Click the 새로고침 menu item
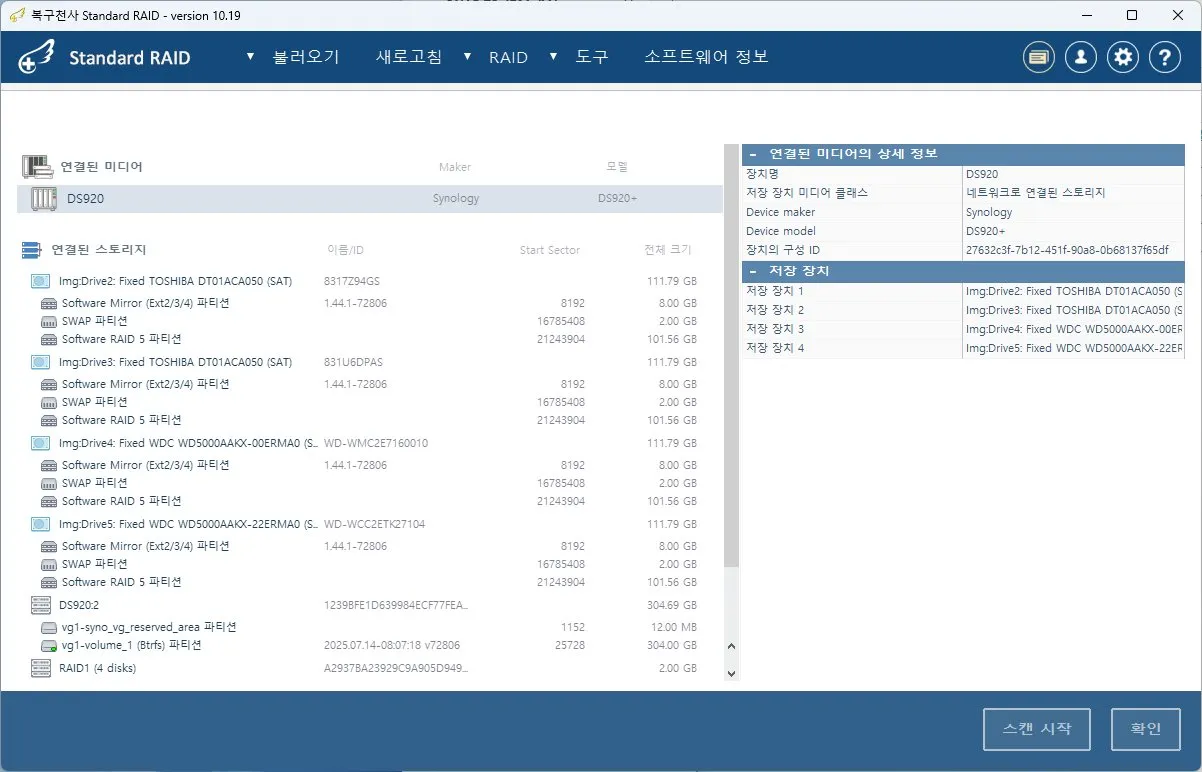 click(408, 57)
